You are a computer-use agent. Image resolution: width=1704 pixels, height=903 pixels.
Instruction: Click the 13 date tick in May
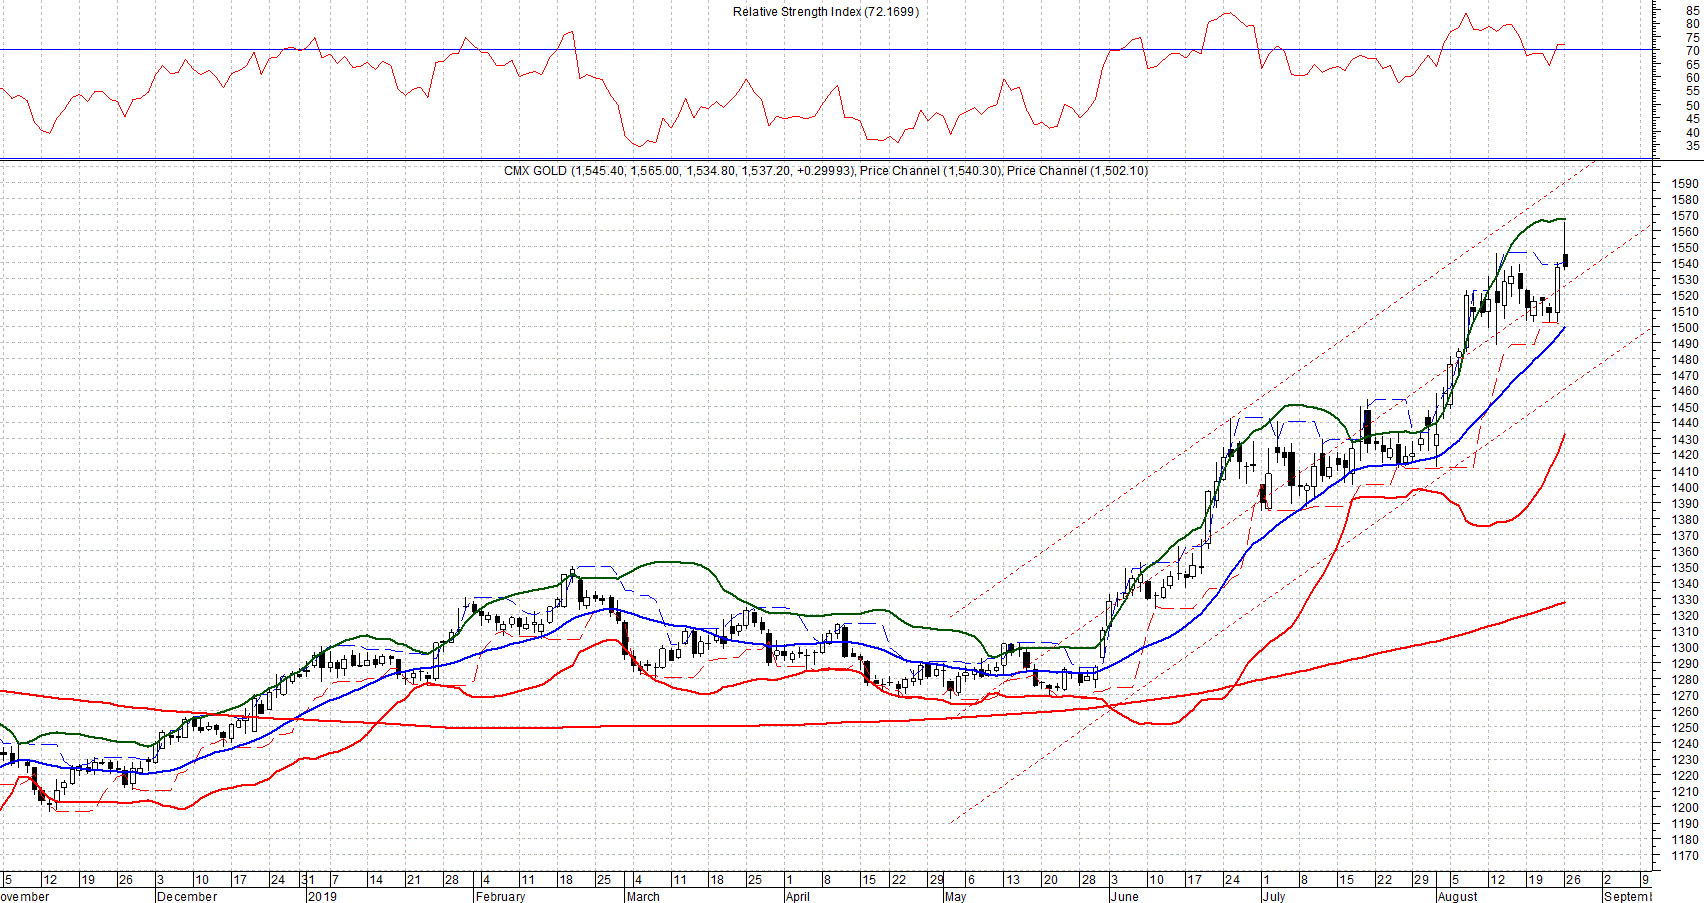(1013, 880)
